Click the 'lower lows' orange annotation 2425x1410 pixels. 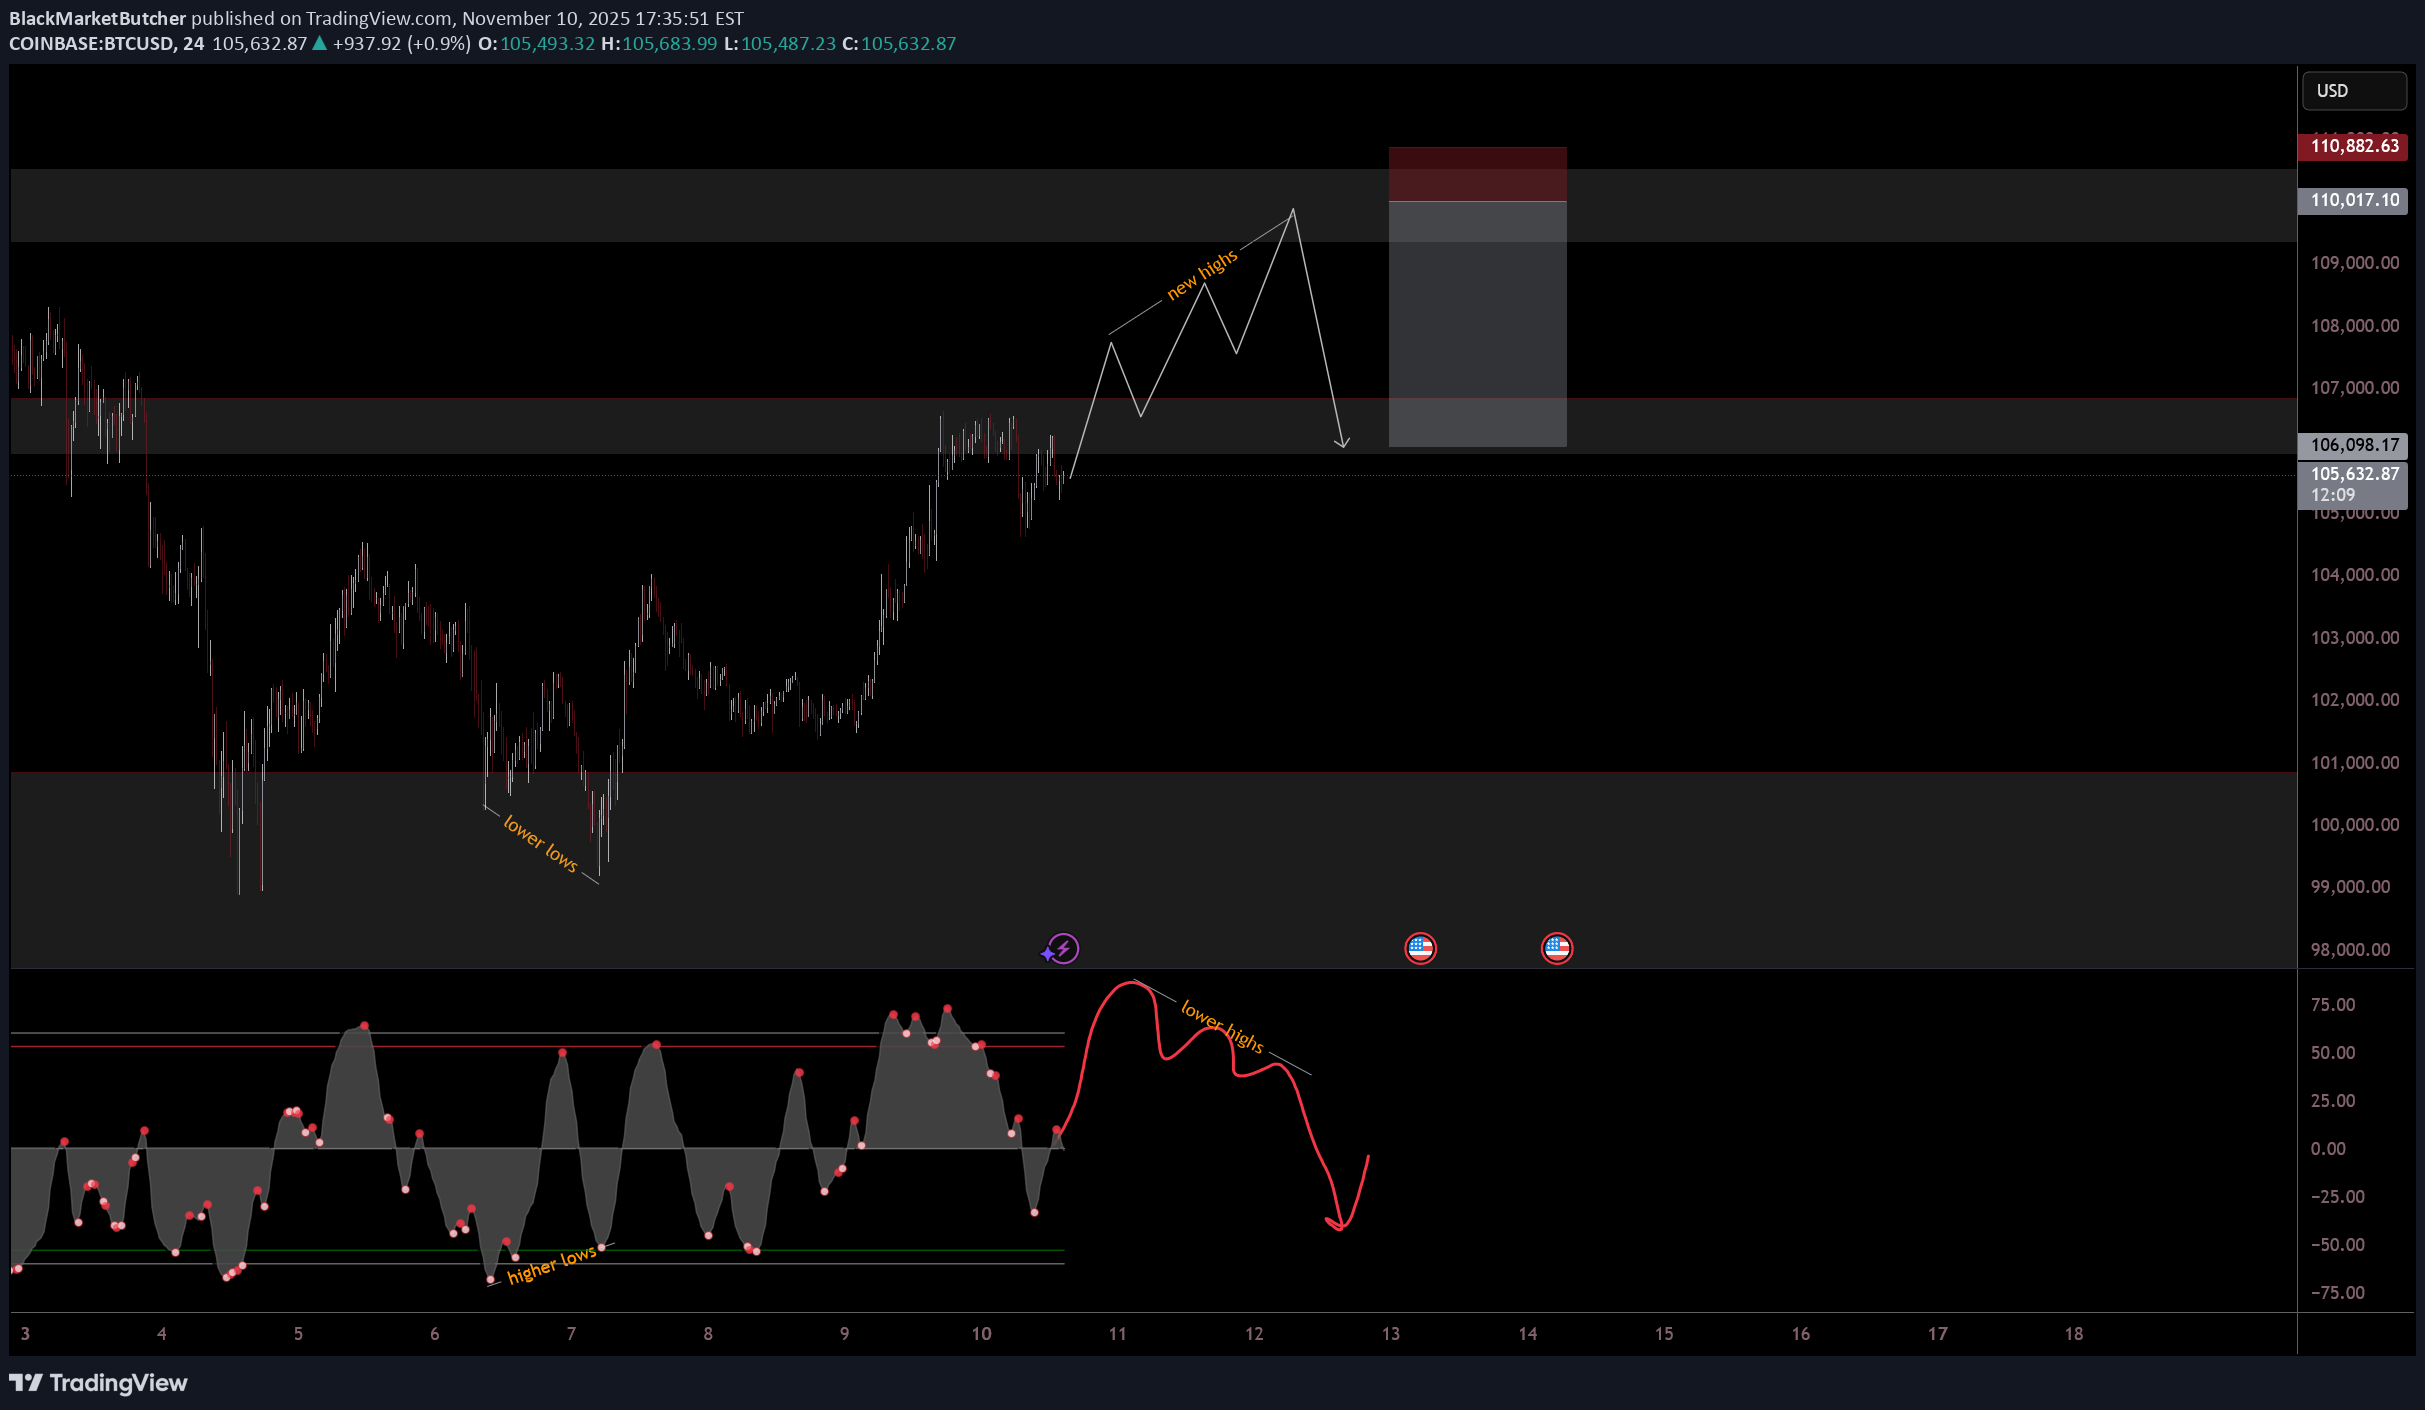tap(540, 843)
